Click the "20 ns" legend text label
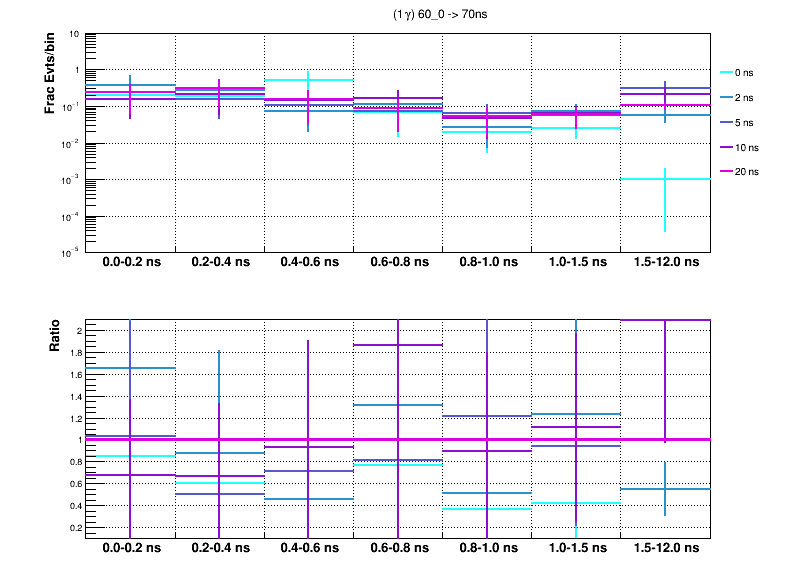The width and height of the screenshot is (796, 572). point(749,171)
